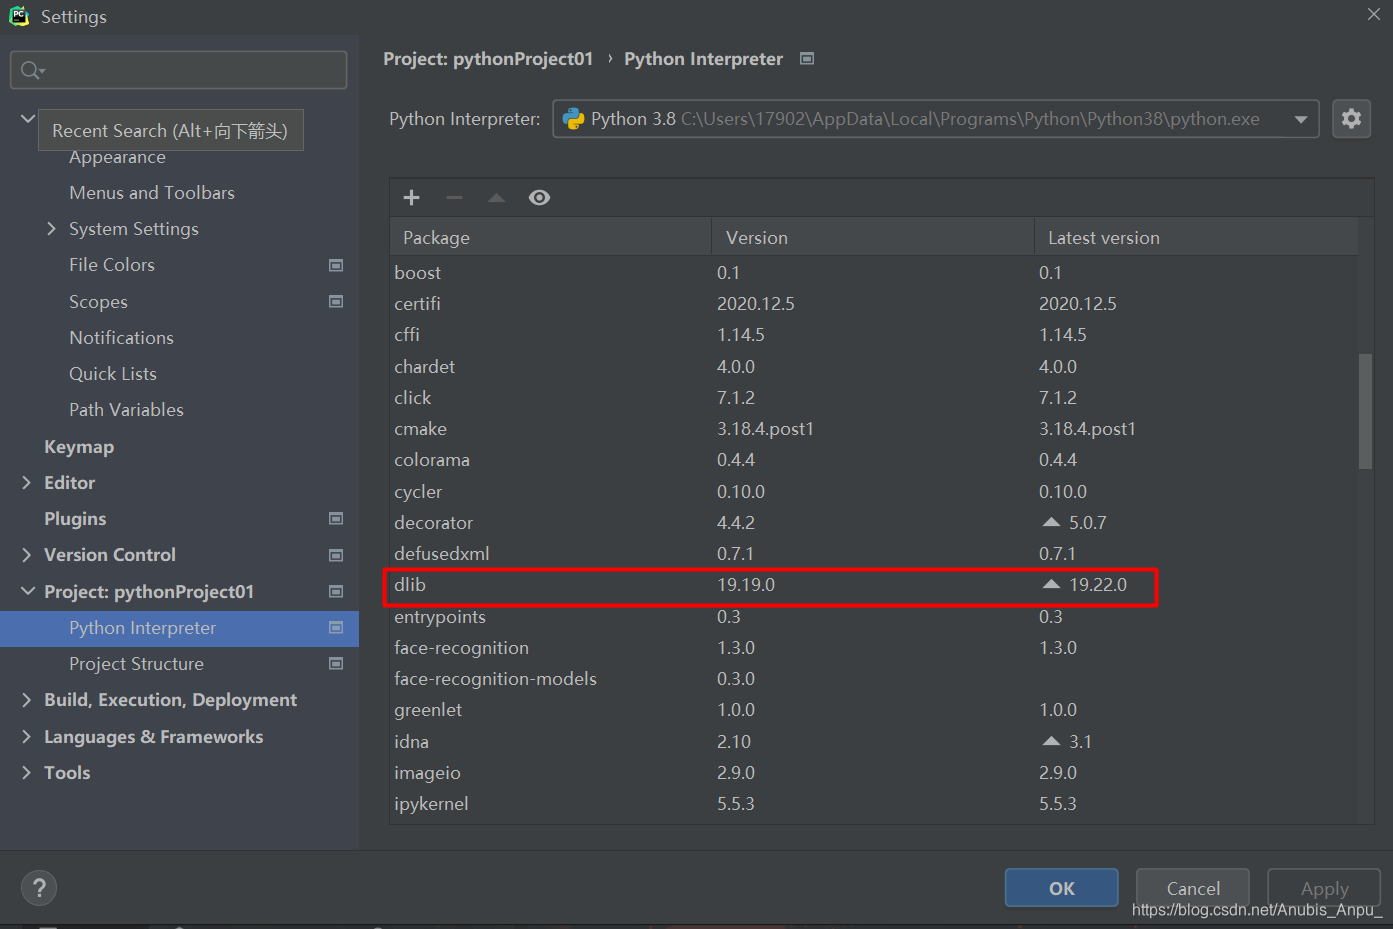Click the help question mark icon
This screenshot has width=1393, height=929.
[38, 887]
